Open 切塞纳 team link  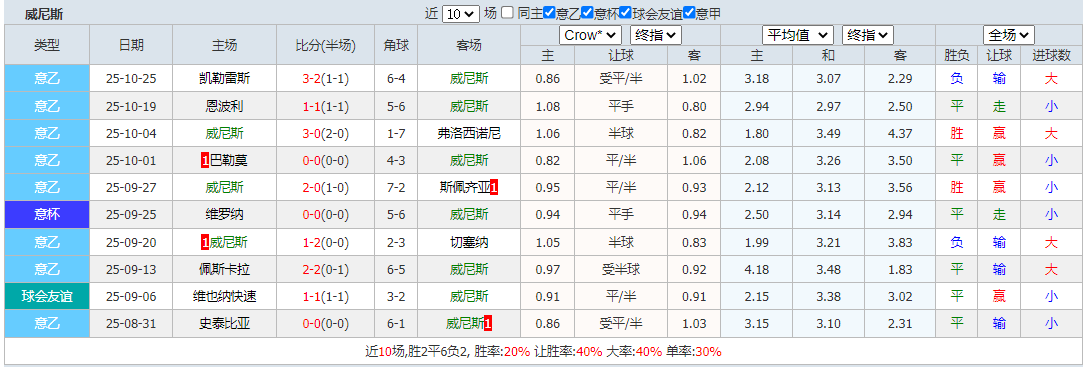tap(469, 242)
